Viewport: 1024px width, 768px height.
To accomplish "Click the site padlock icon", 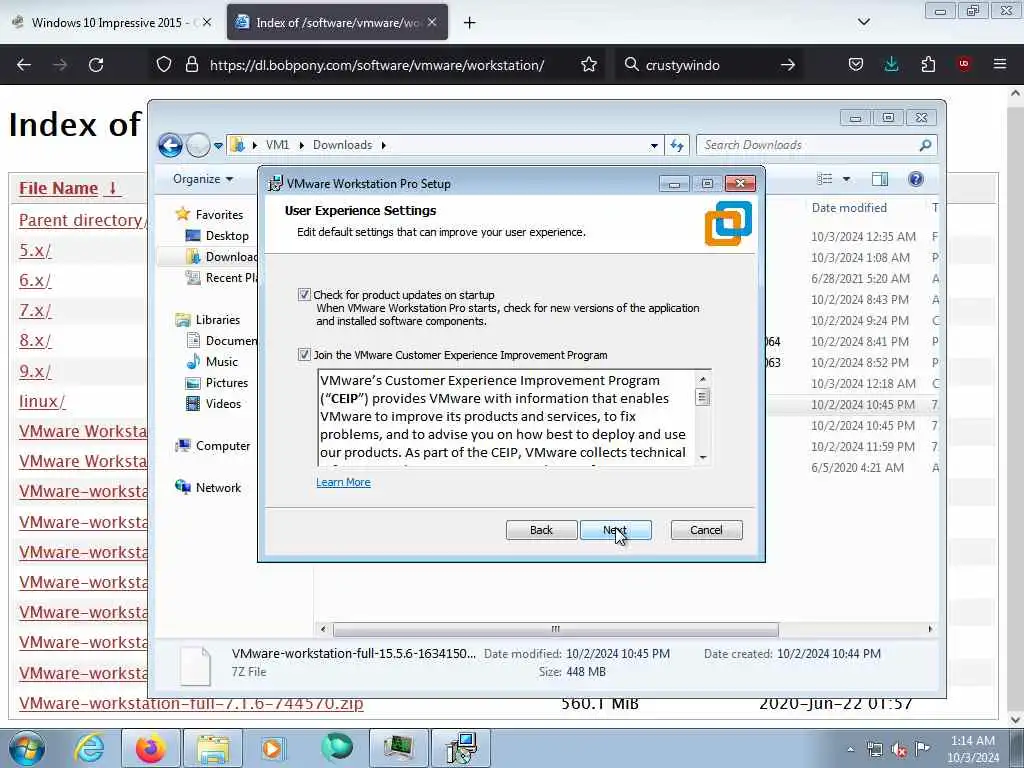I will coord(191,65).
